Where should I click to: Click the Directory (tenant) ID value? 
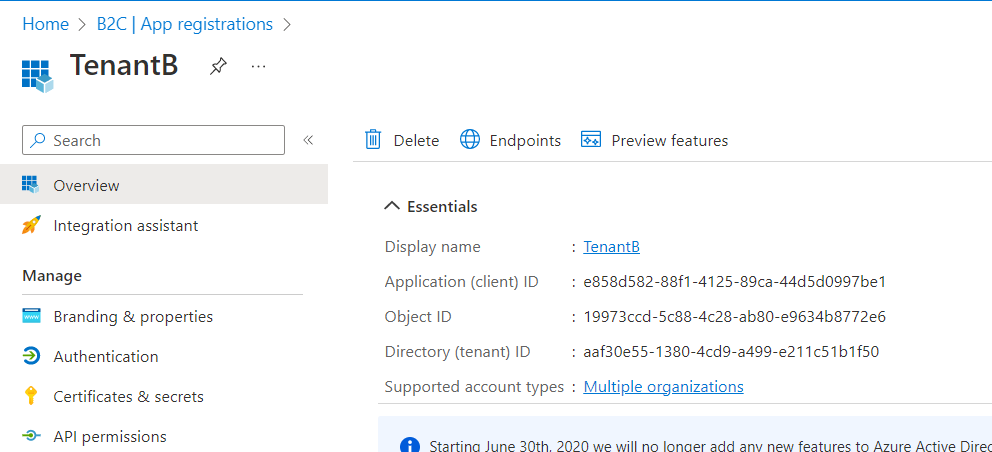point(731,351)
